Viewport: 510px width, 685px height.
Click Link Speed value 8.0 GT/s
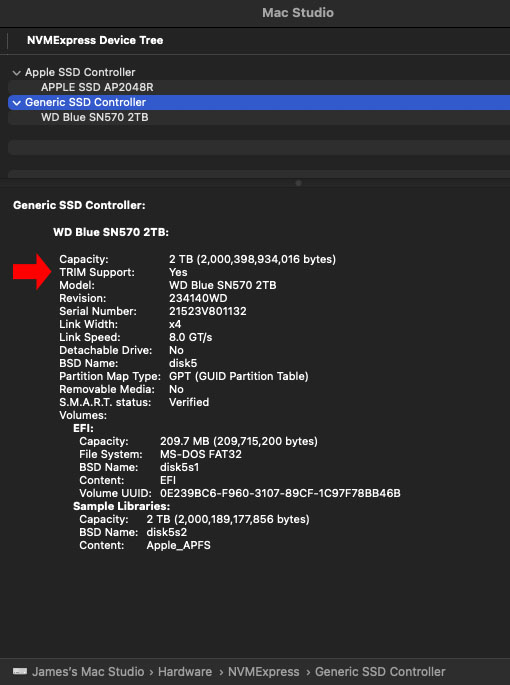coord(191,337)
